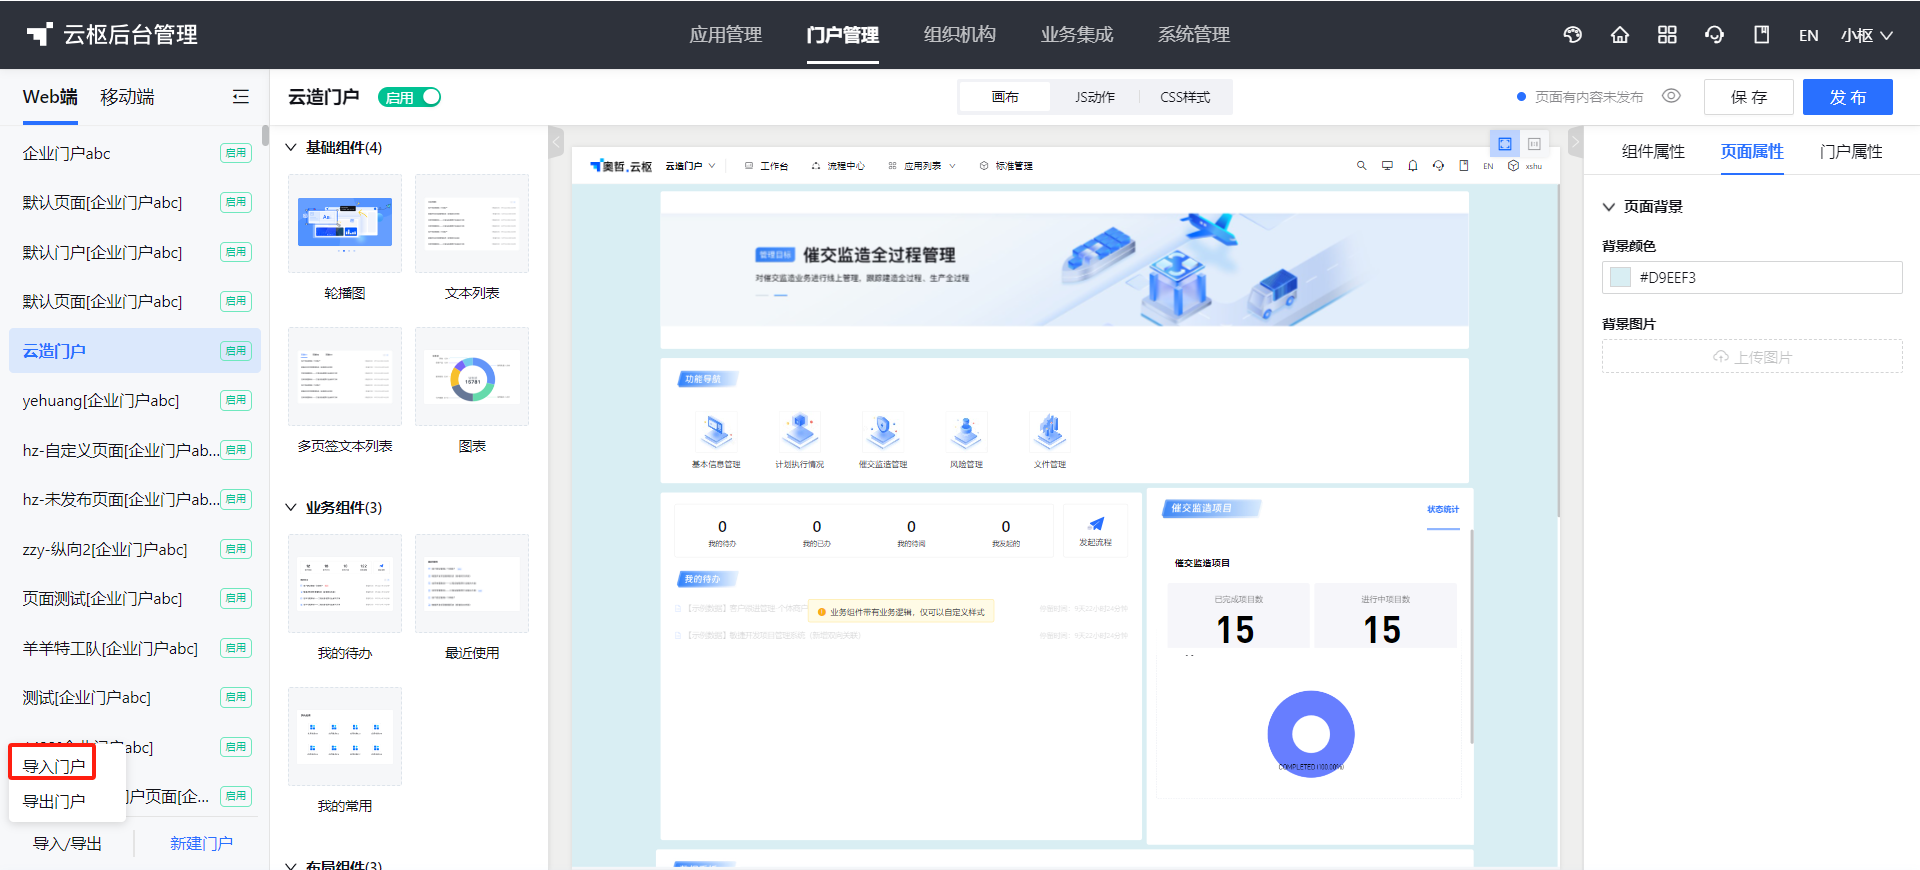This screenshot has width=1920, height=870.
Task: Click the canvas search magnifier icon
Action: [x=1361, y=166]
